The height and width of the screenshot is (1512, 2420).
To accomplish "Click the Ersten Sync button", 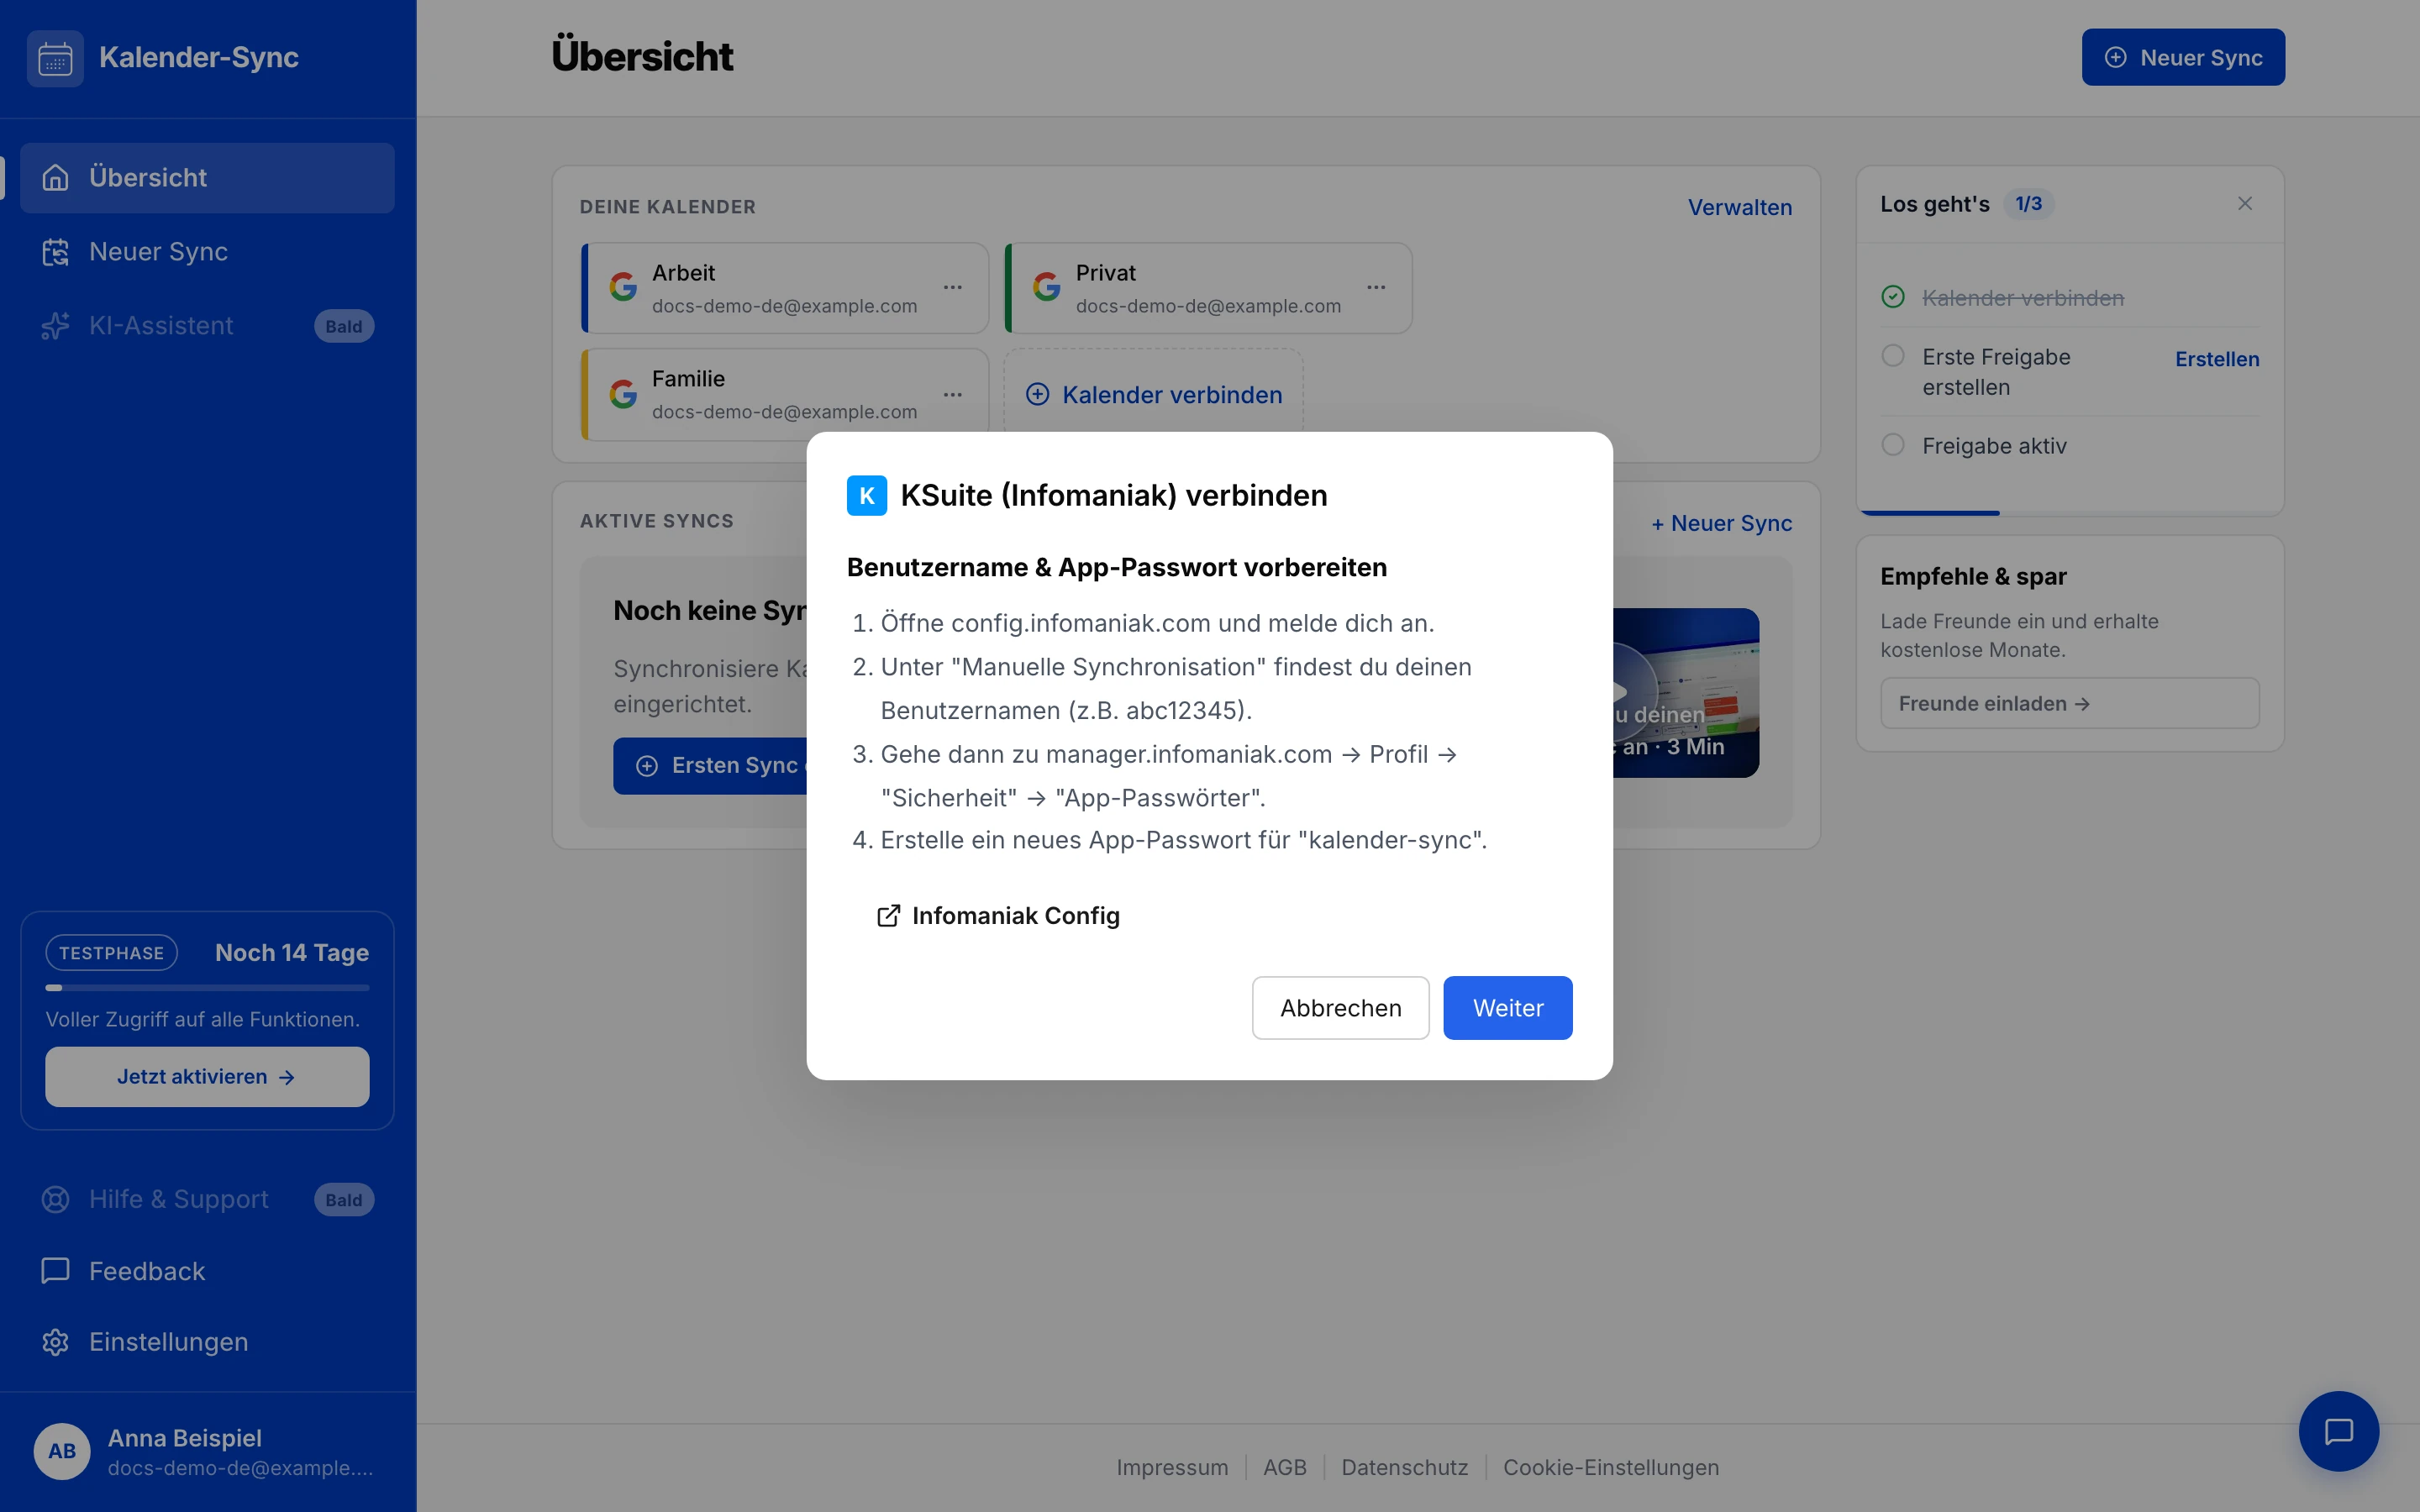I will click(710, 766).
